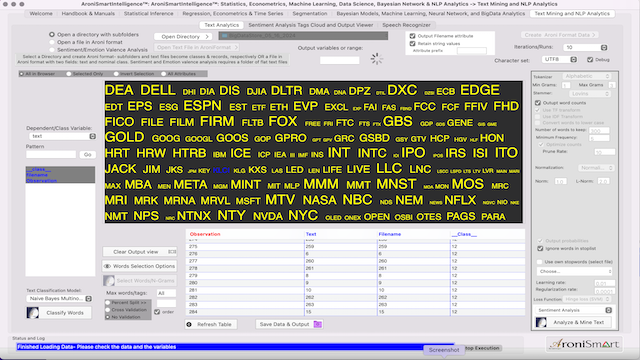Viewport: 640px width, 360px height.
Task: Click the purple folder icon on Save Data & Output
Action: click(318, 324)
